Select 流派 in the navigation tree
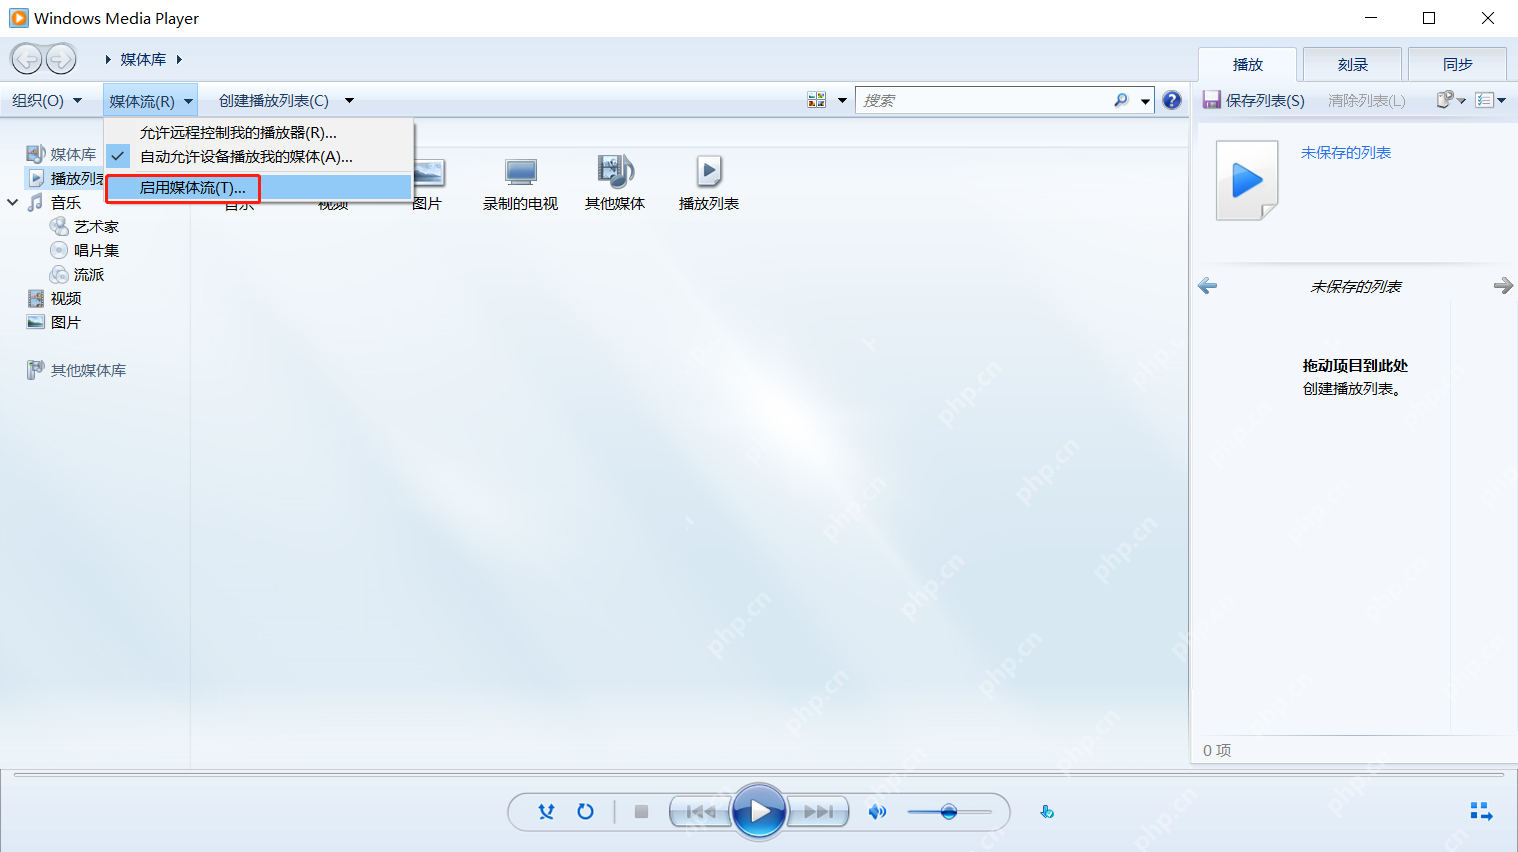 click(x=89, y=275)
